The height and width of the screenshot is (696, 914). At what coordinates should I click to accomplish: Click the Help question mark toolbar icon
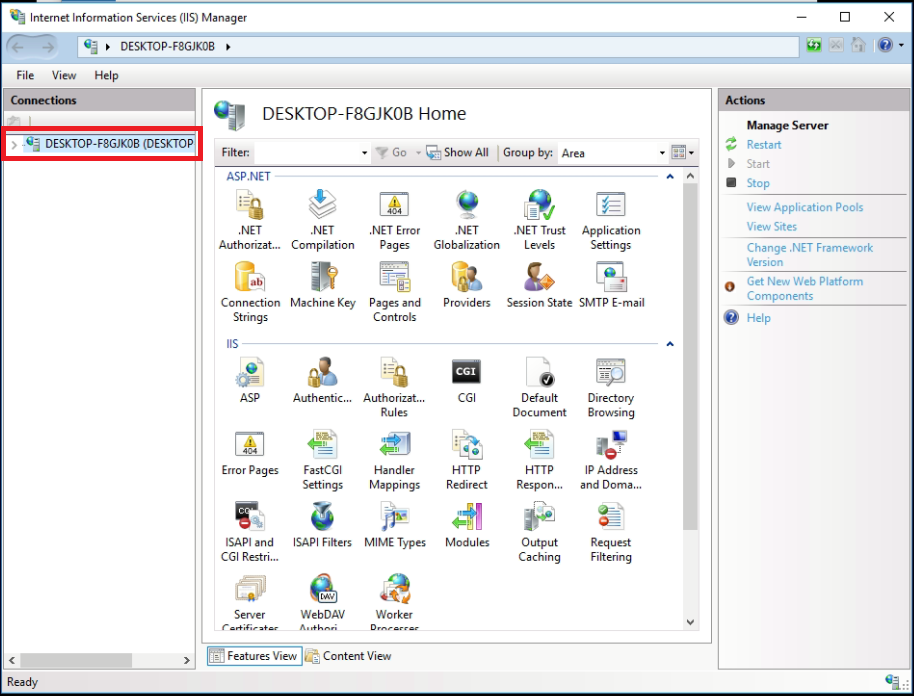[x=885, y=45]
